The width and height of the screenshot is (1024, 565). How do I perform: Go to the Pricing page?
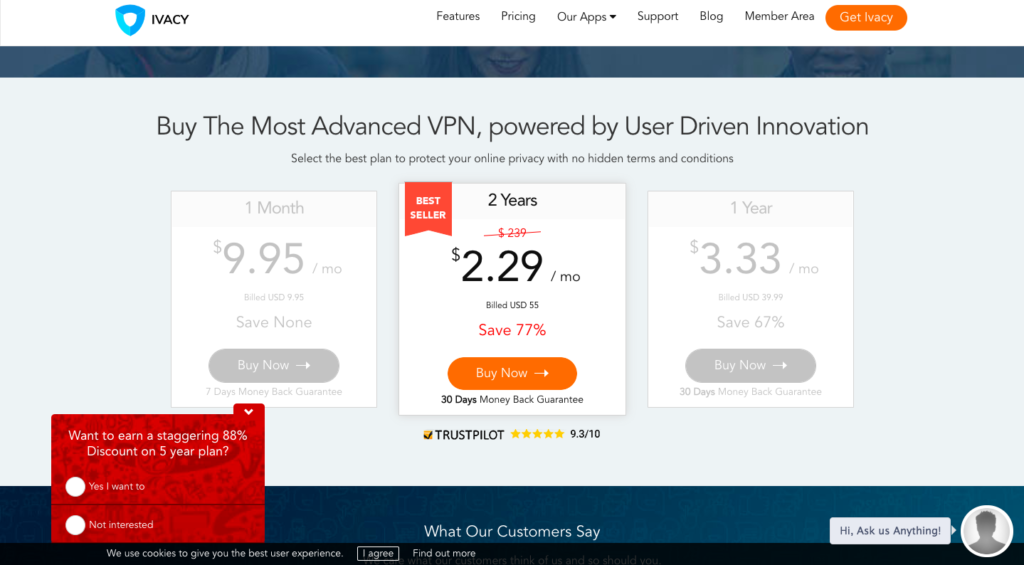pos(518,17)
